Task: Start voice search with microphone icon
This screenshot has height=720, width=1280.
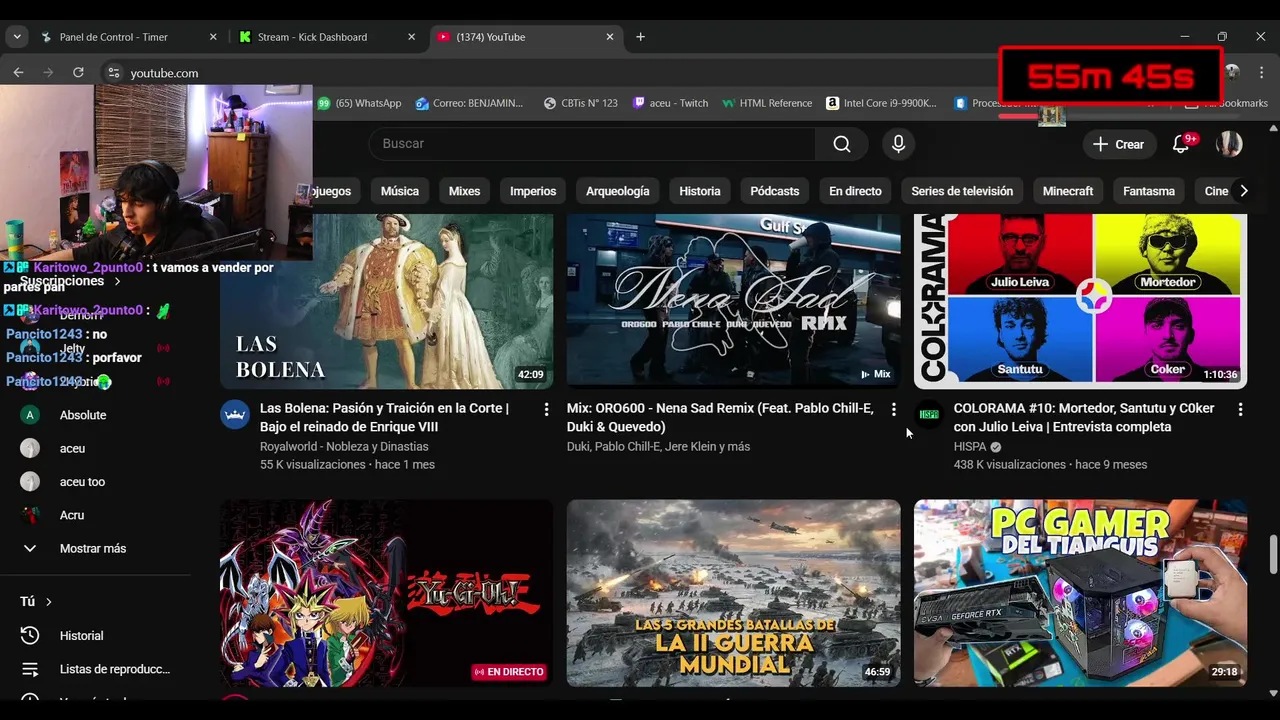Action: 898,144
